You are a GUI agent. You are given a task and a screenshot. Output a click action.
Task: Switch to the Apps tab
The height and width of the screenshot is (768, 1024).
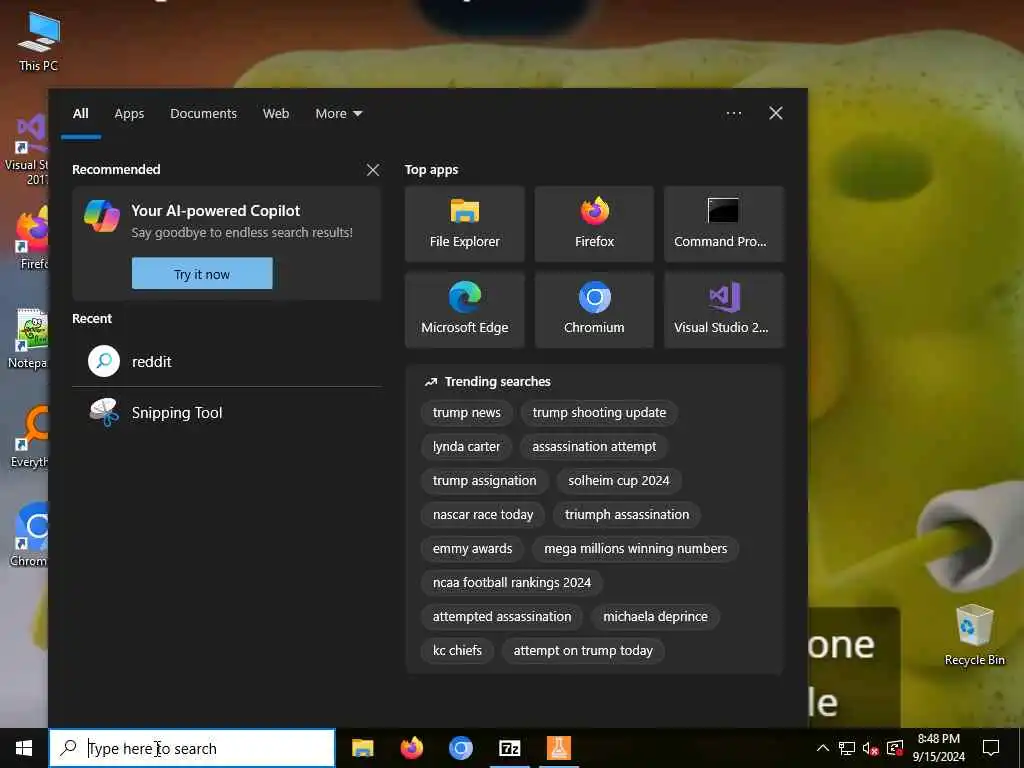coord(129,114)
